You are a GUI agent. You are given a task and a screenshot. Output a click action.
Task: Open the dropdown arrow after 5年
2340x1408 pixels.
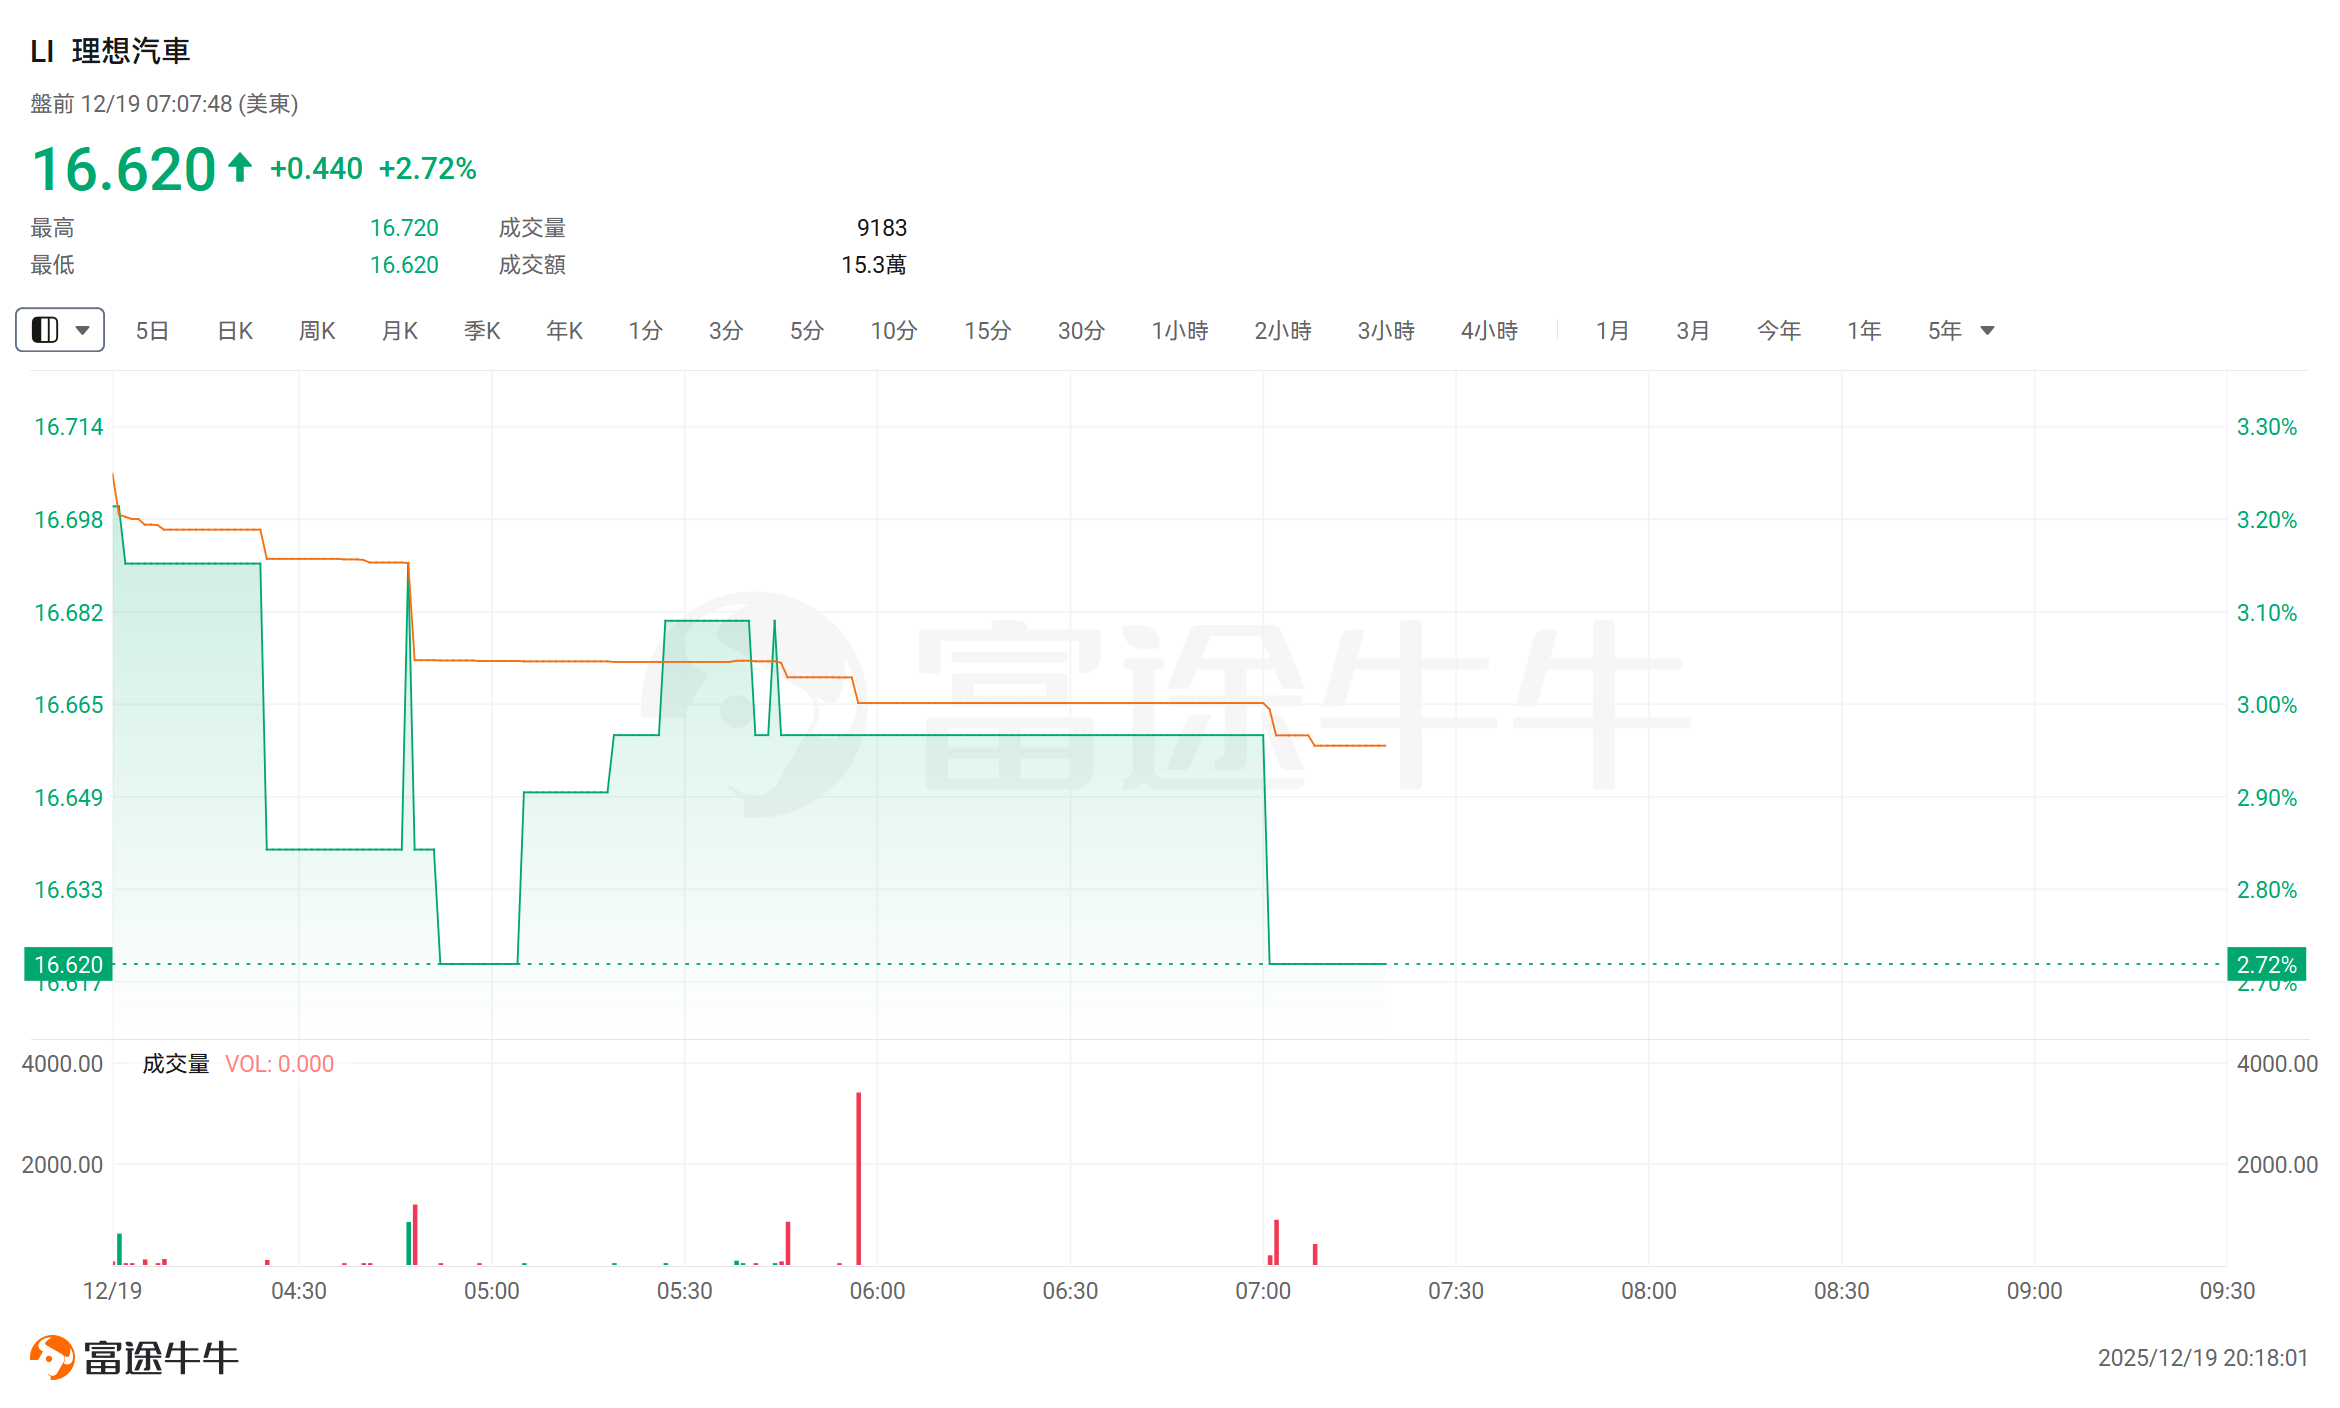click(x=1987, y=330)
